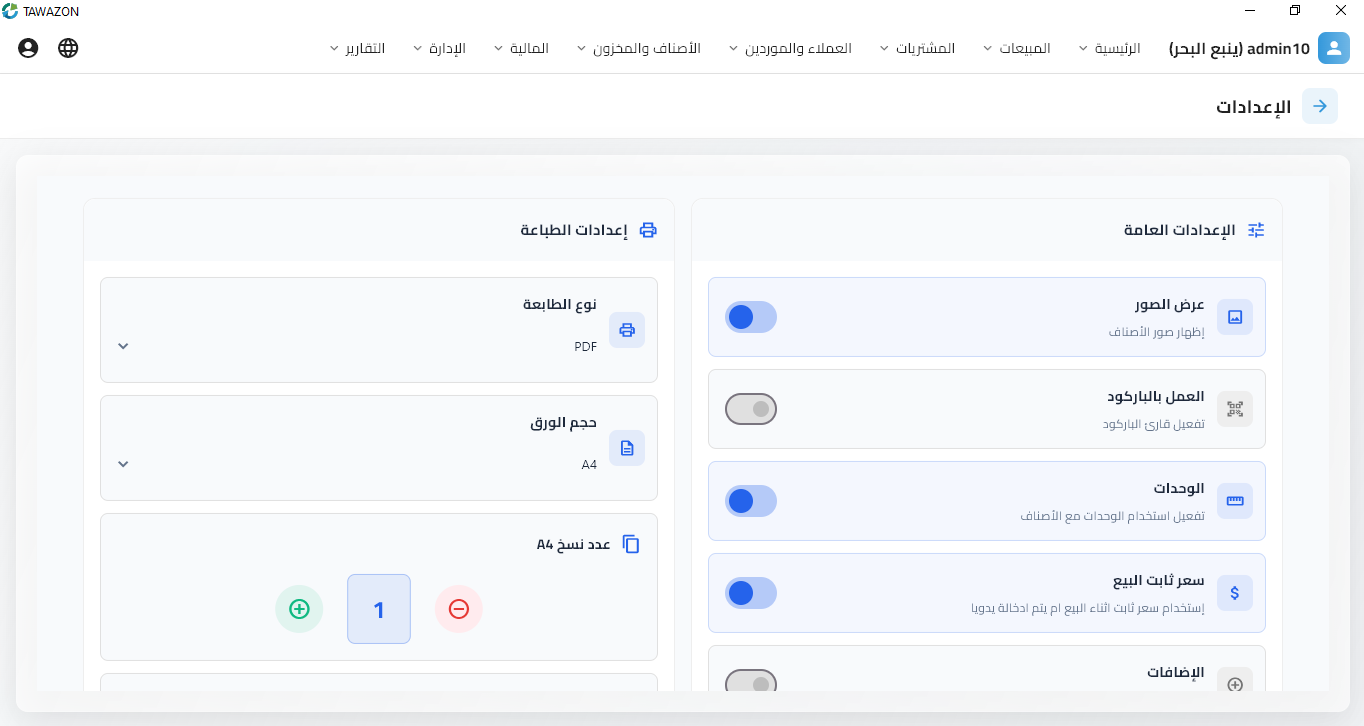Click the copy count field showing 1

378,608
